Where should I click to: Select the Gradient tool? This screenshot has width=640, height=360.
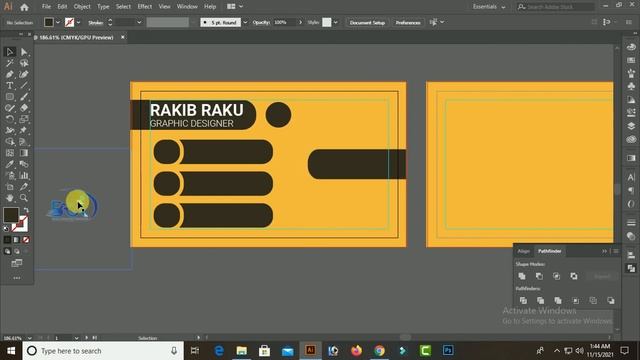pos(24,153)
